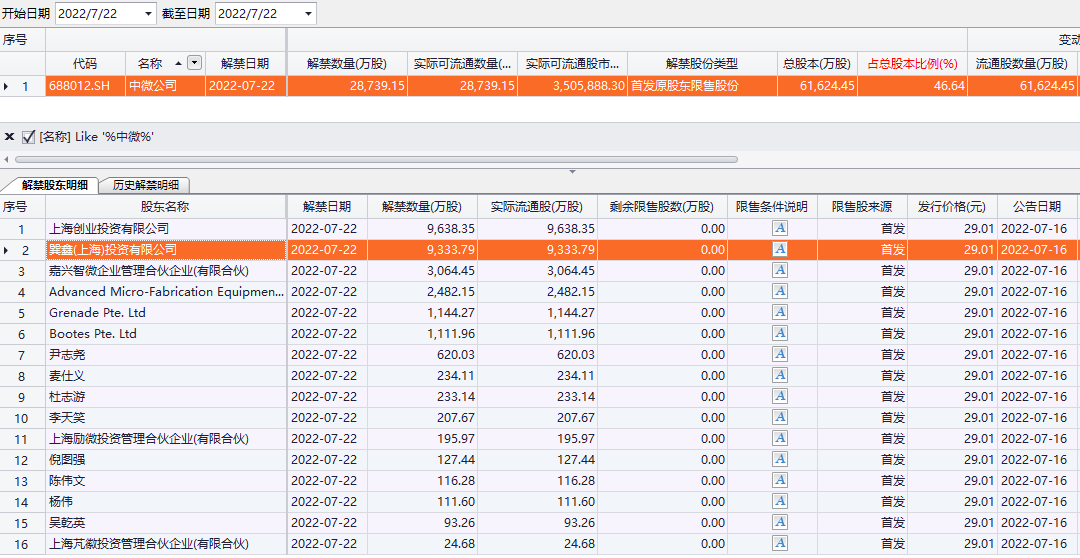View the restriction note icon for Bootes Pte. Ltd

click(x=780, y=334)
